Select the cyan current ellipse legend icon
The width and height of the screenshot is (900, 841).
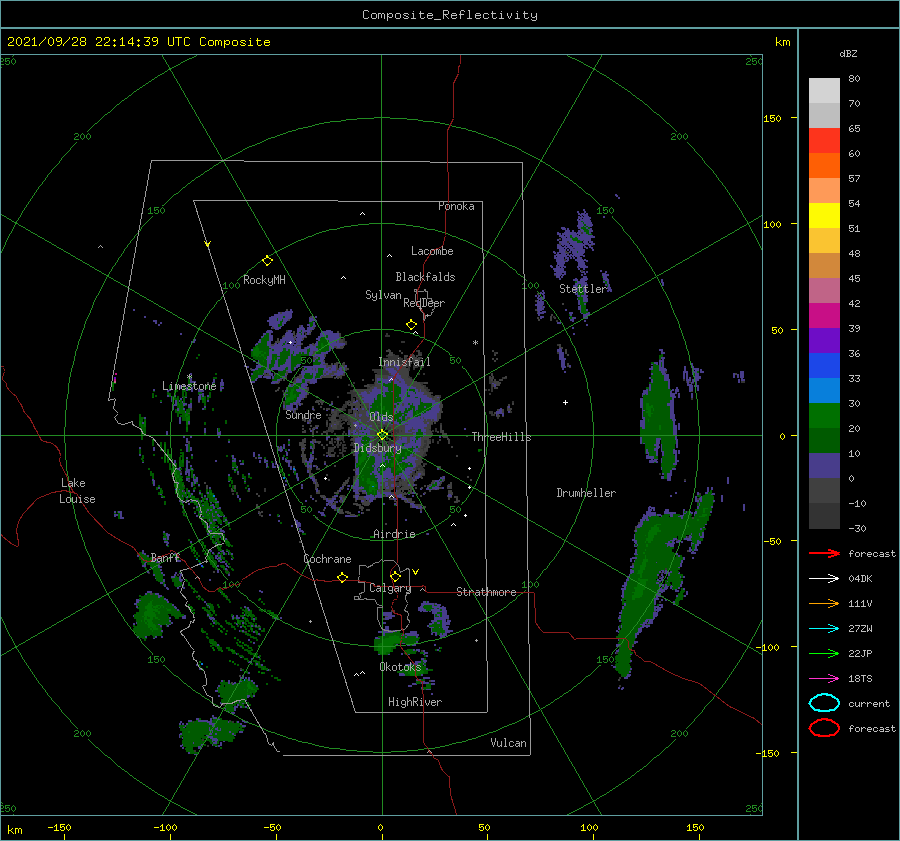tap(824, 703)
